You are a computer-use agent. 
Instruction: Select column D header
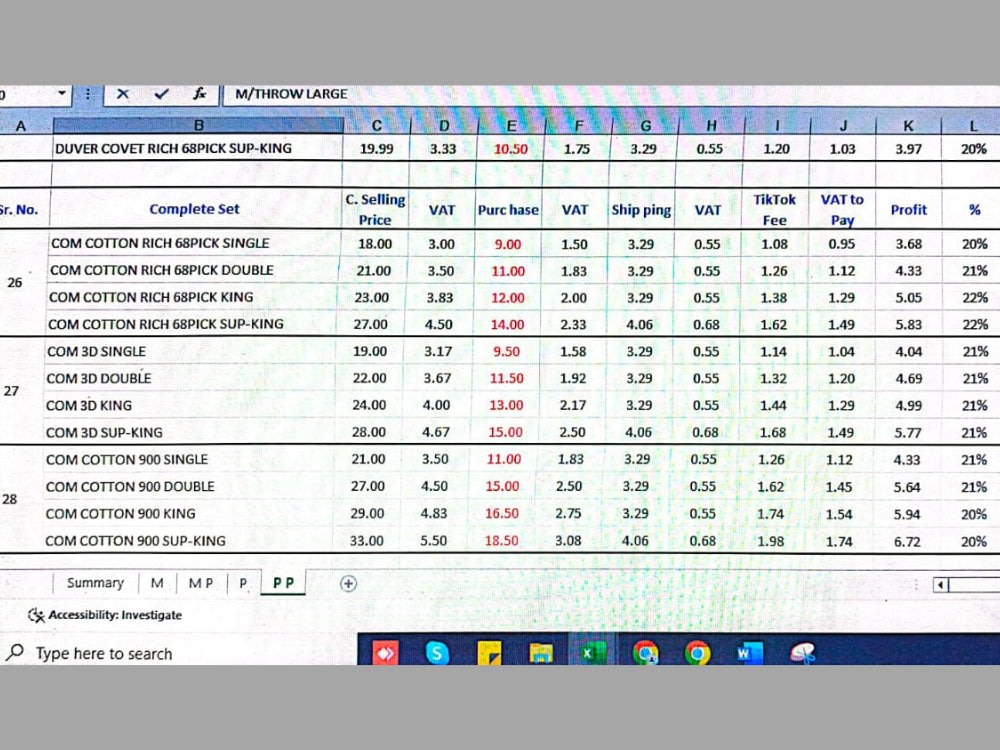click(444, 126)
